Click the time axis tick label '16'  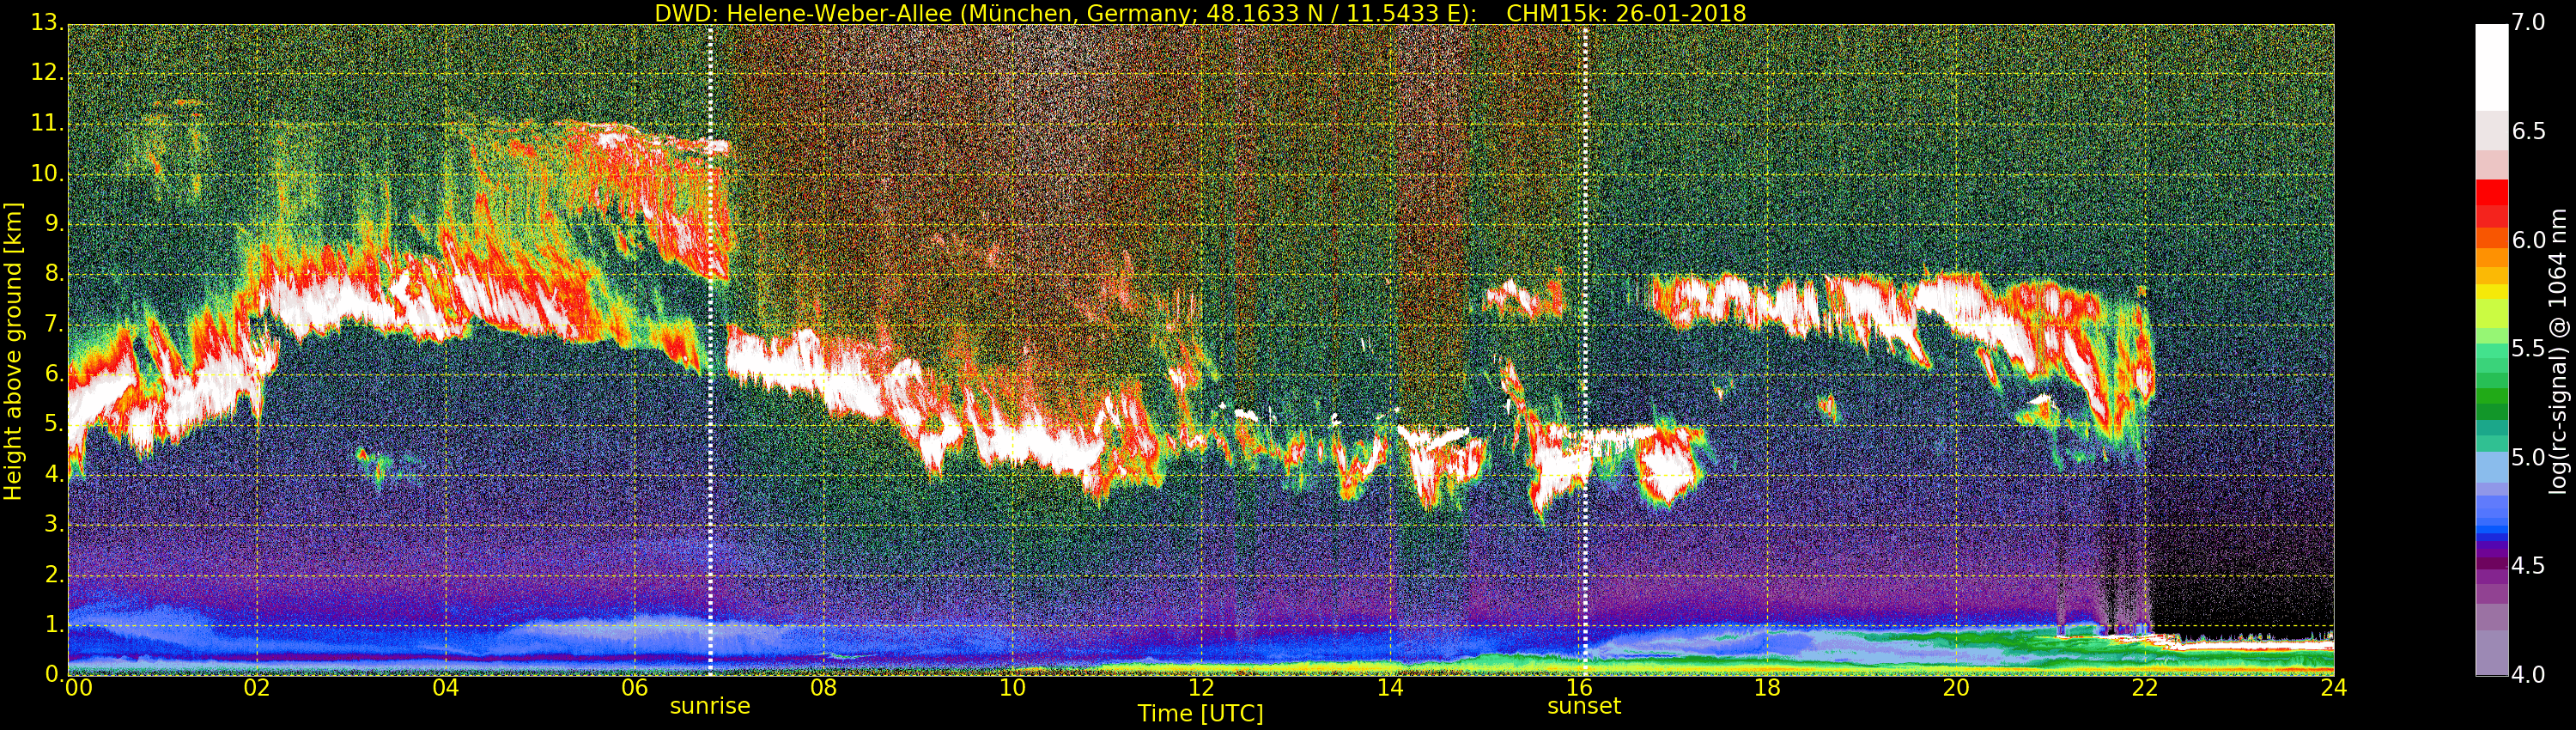(x=1579, y=687)
